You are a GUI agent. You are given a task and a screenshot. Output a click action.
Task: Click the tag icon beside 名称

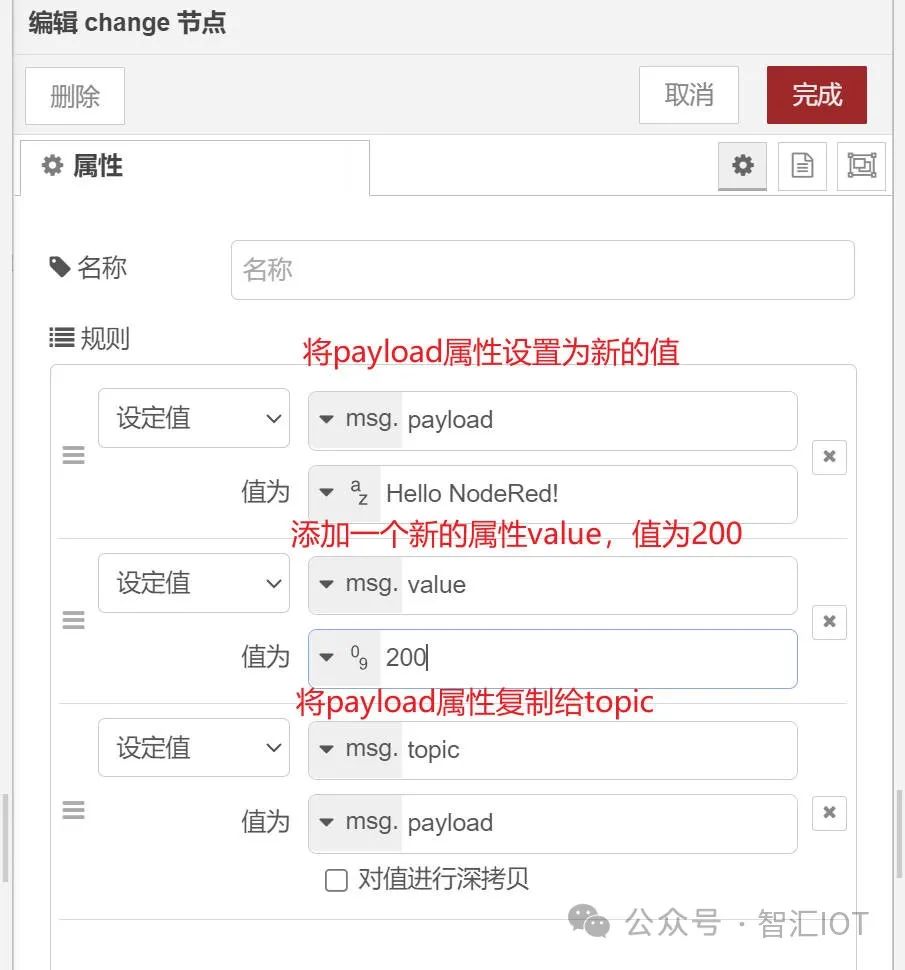pyautogui.click(x=62, y=267)
